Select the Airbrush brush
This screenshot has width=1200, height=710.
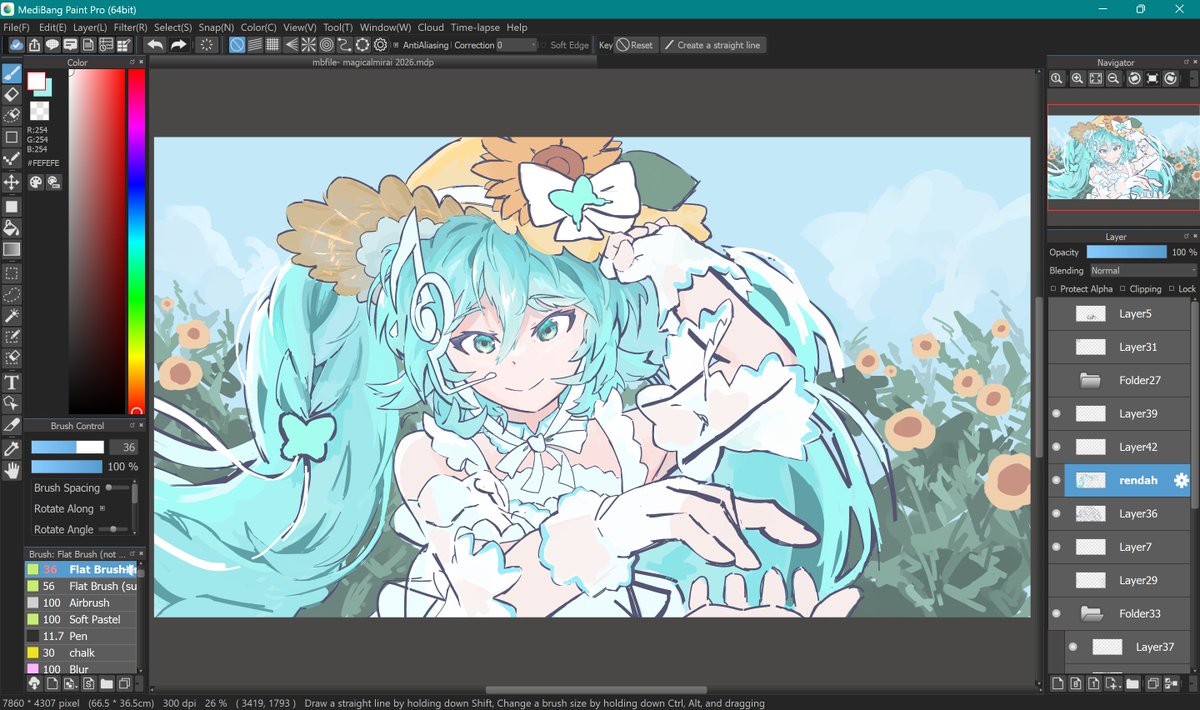click(x=81, y=603)
